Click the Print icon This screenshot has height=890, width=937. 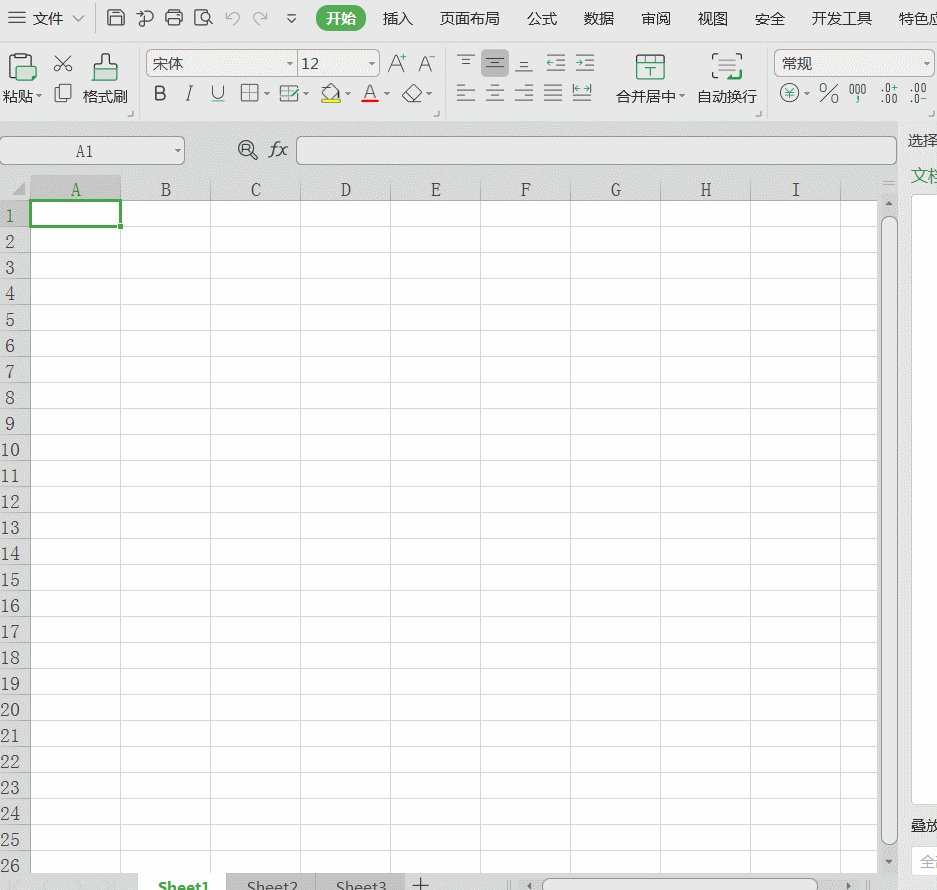pyautogui.click(x=174, y=18)
